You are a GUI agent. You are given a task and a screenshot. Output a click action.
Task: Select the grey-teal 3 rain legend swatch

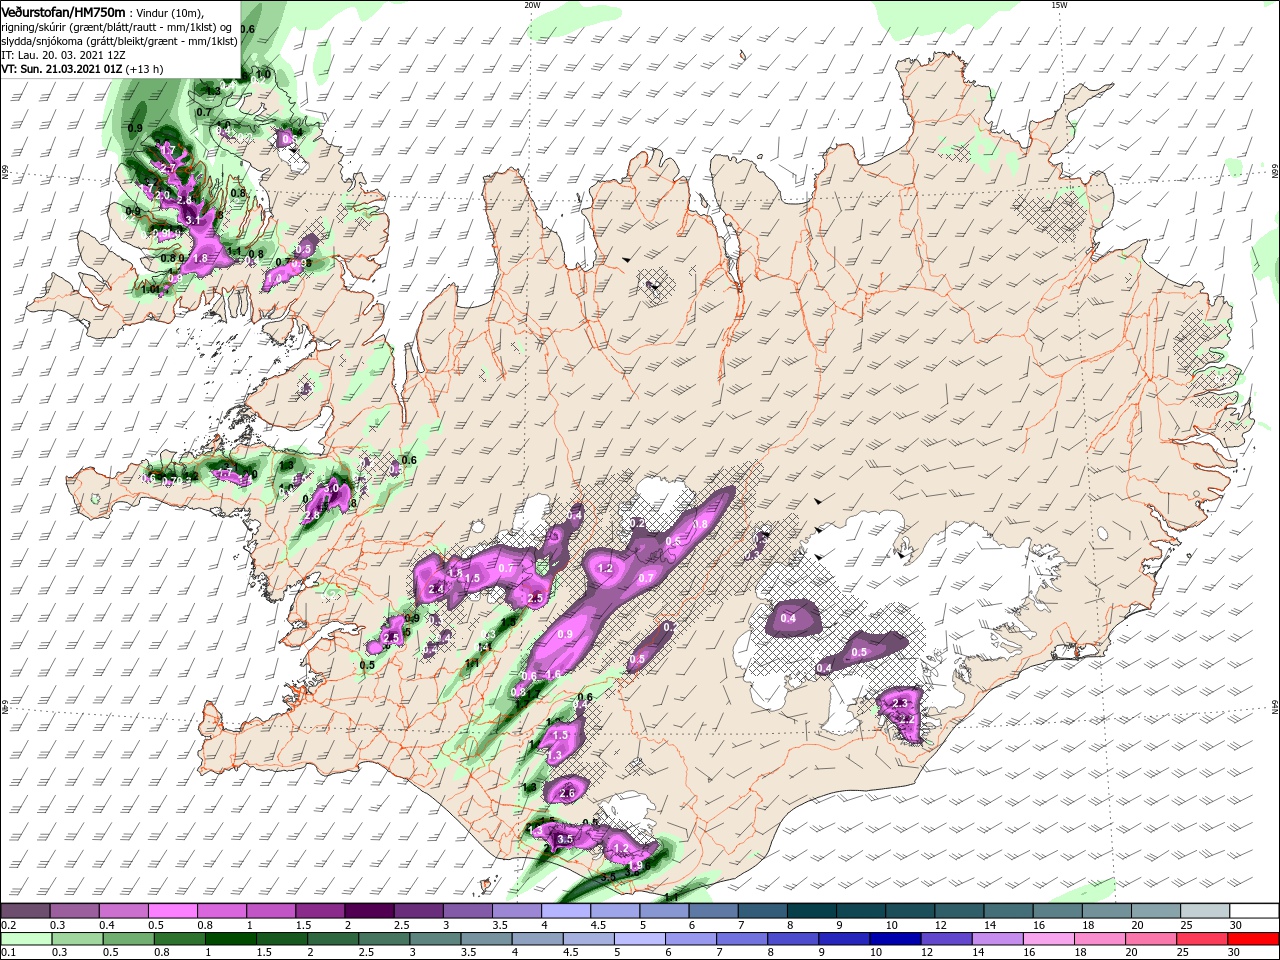point(435,939)
